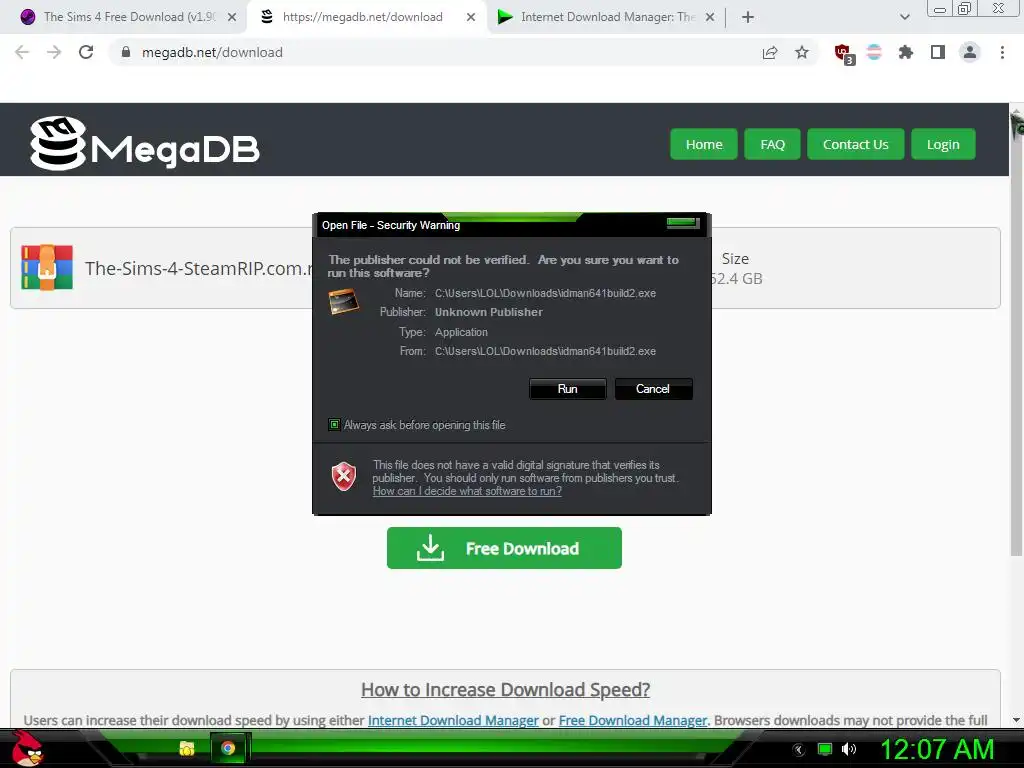Click the application icon in the dialog

pos(344,301)
